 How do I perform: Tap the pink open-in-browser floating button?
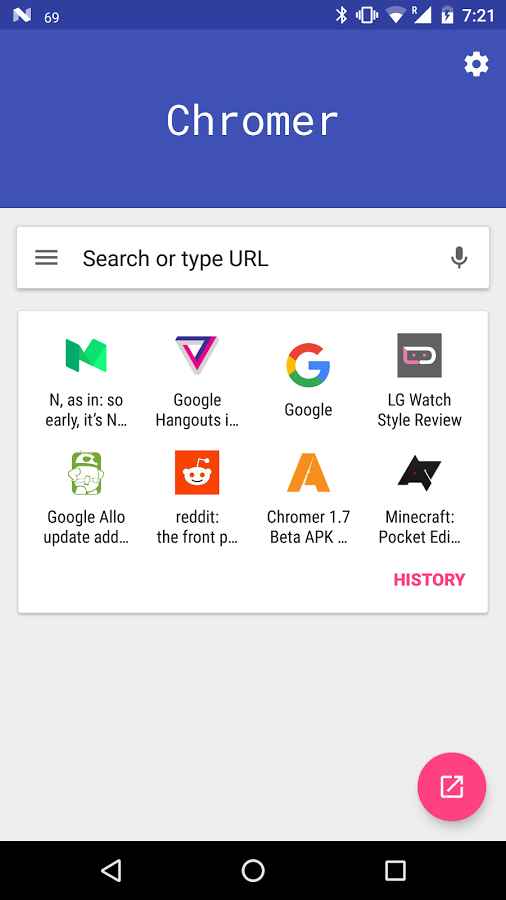[x=451, y=786]
